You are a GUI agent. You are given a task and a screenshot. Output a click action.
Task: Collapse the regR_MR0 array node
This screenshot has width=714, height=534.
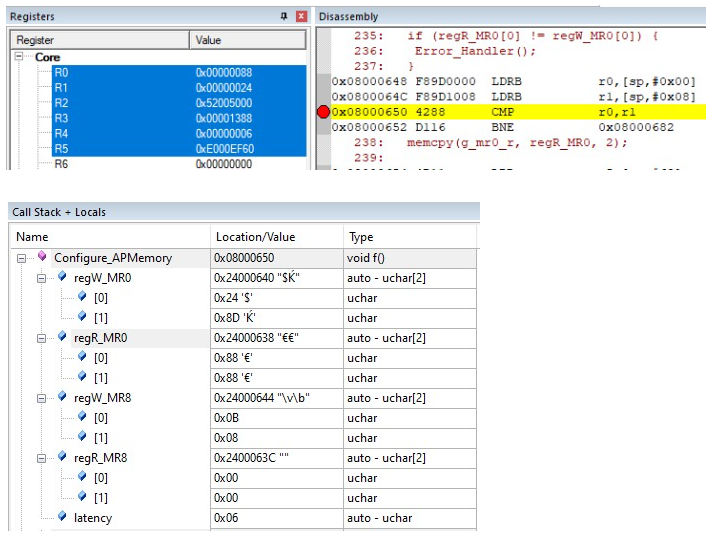[42, 338]
